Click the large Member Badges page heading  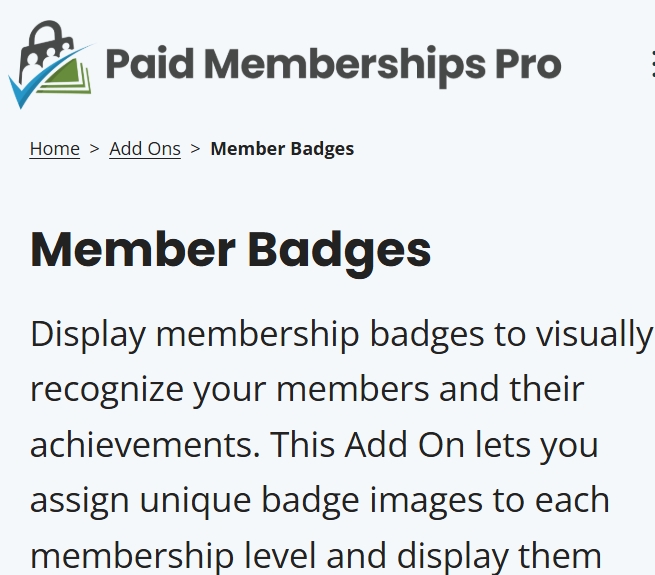(x=231, y=251)
